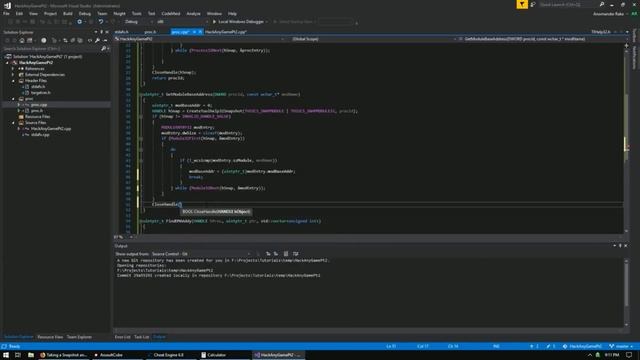Switch to the stdafx.h editor tab
640x360 pixels.
coord(122,32)
